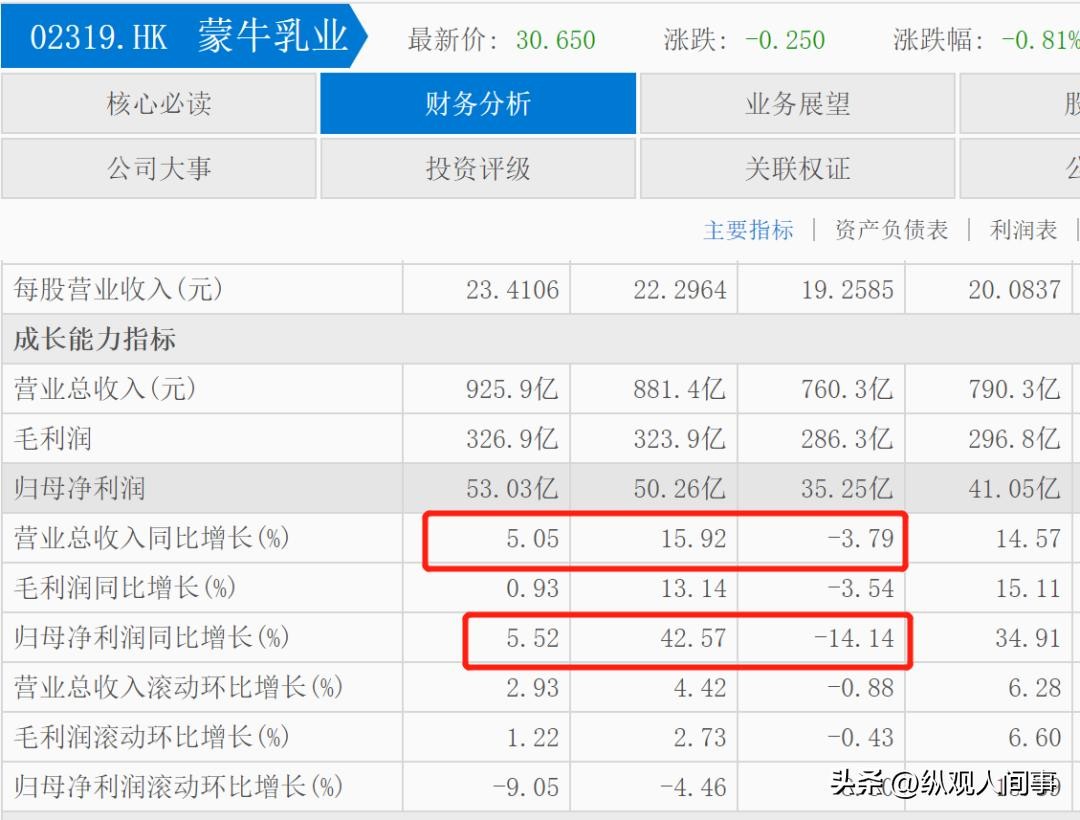
Task: Open the 关联权证 tab
Action: pyautogui.click(x=797, y=168)
